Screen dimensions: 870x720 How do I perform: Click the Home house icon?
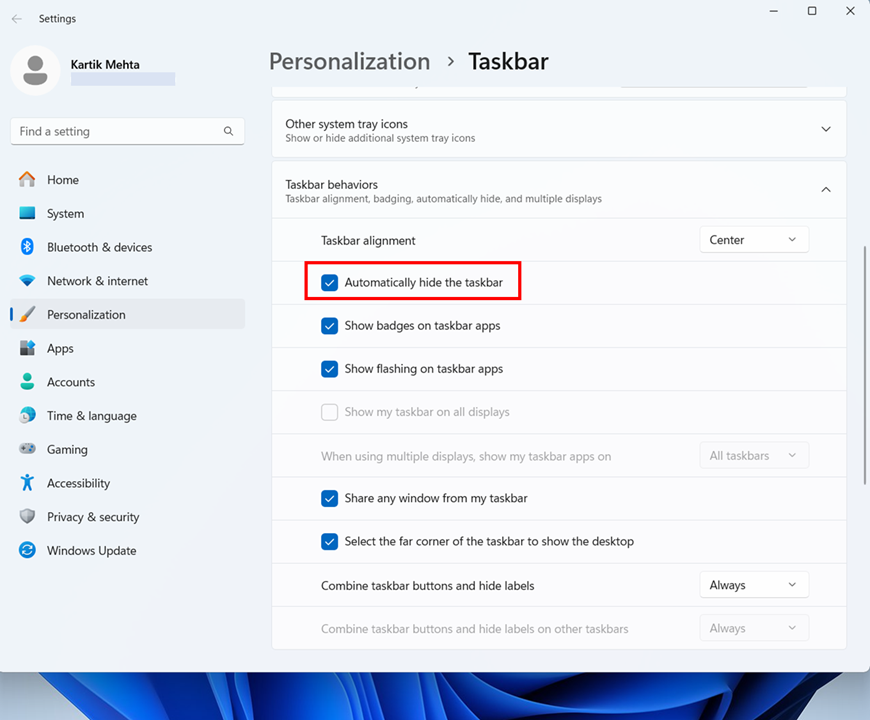(x=27, y=179)
